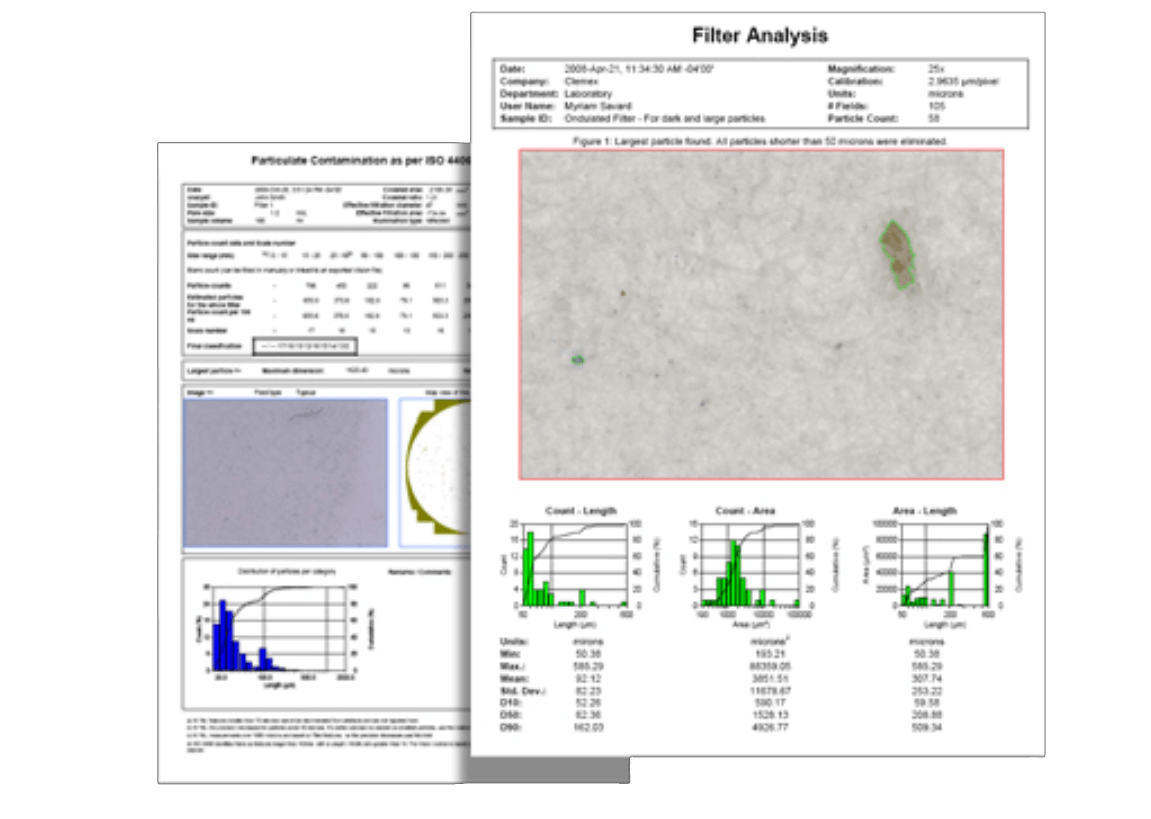Click the Filter Analysis report title

tap(760, 36)
